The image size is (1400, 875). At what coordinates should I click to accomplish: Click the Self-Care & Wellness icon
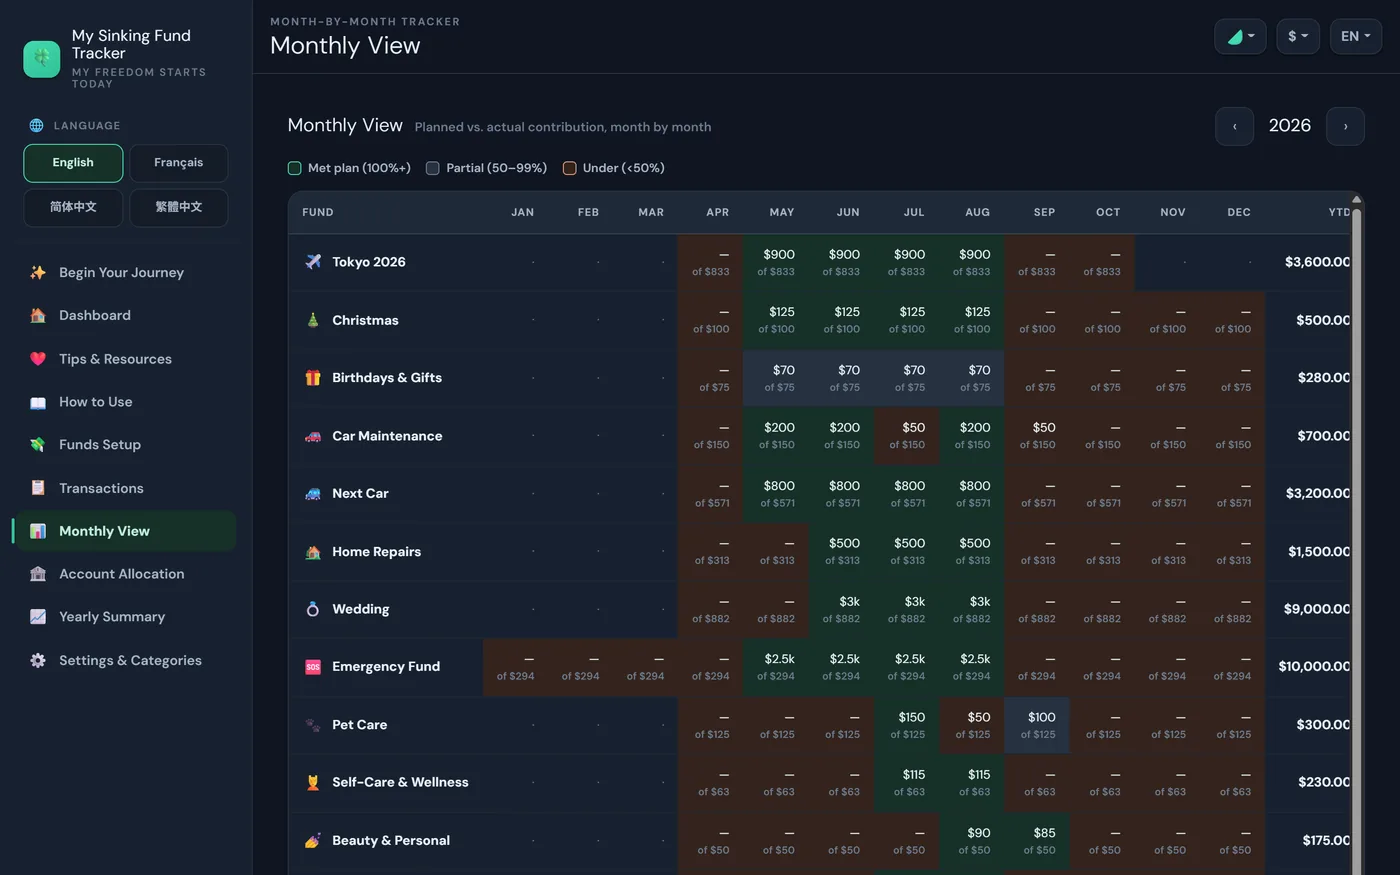313,782
